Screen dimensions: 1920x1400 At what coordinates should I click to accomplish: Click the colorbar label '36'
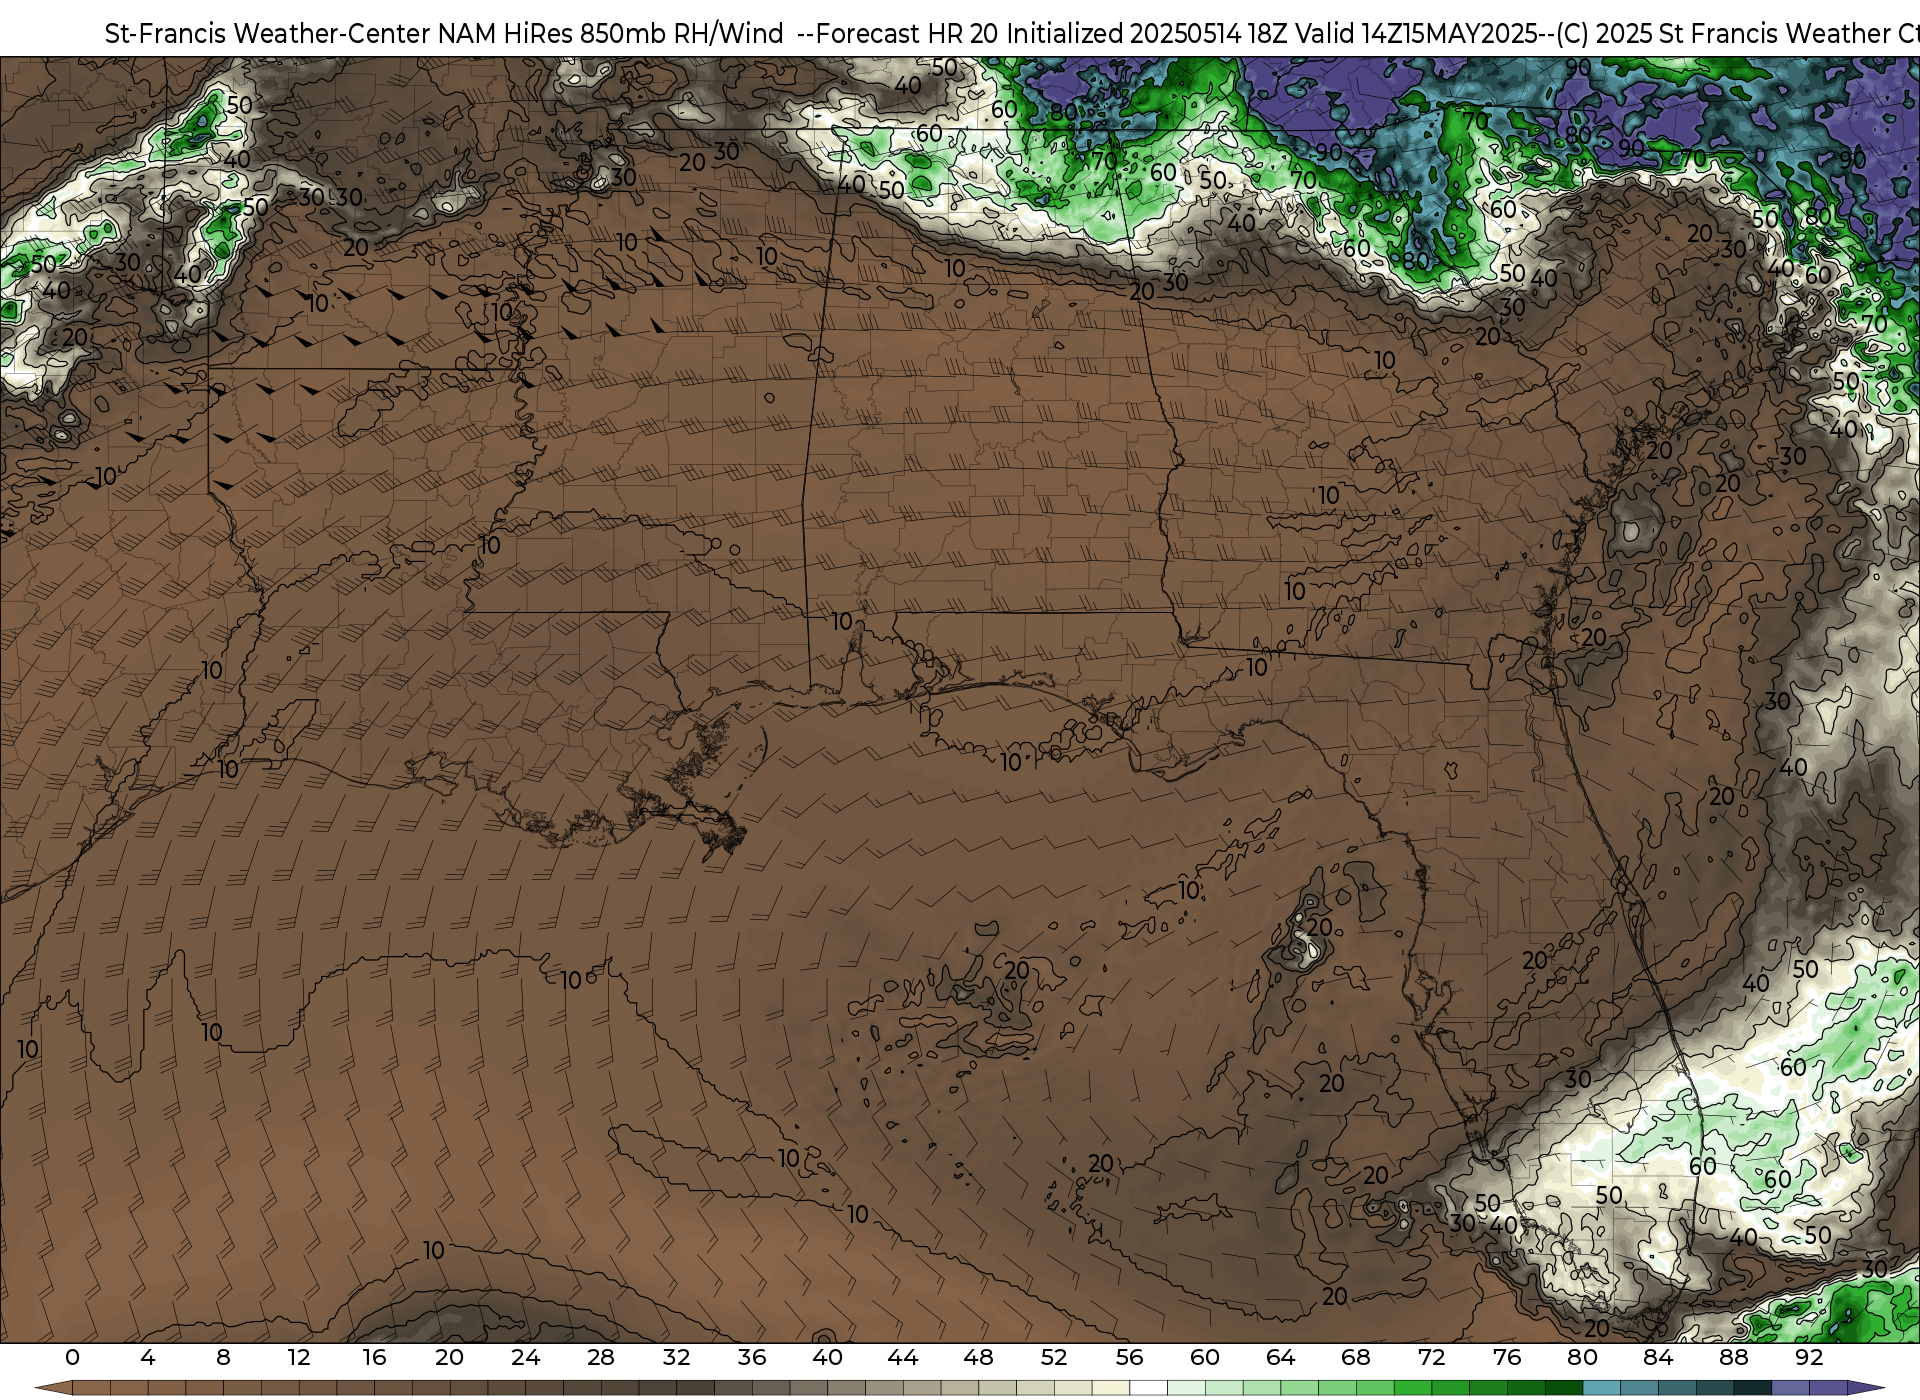[x=752, y=1357]
